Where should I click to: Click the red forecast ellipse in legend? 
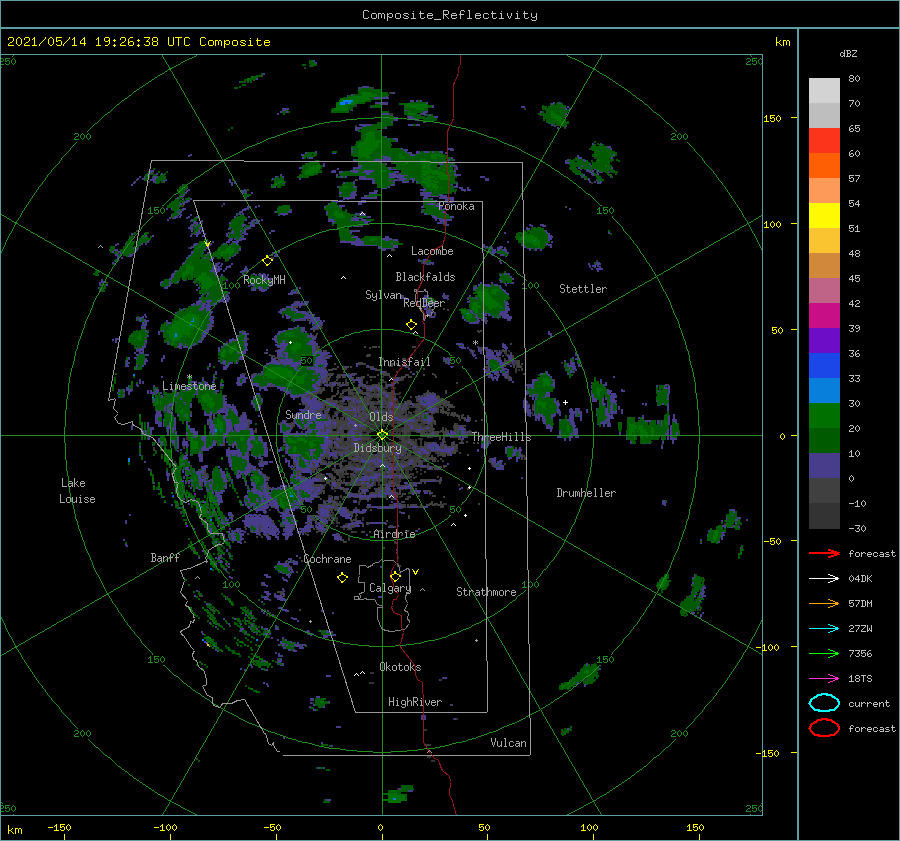click(x=824, y=728)
